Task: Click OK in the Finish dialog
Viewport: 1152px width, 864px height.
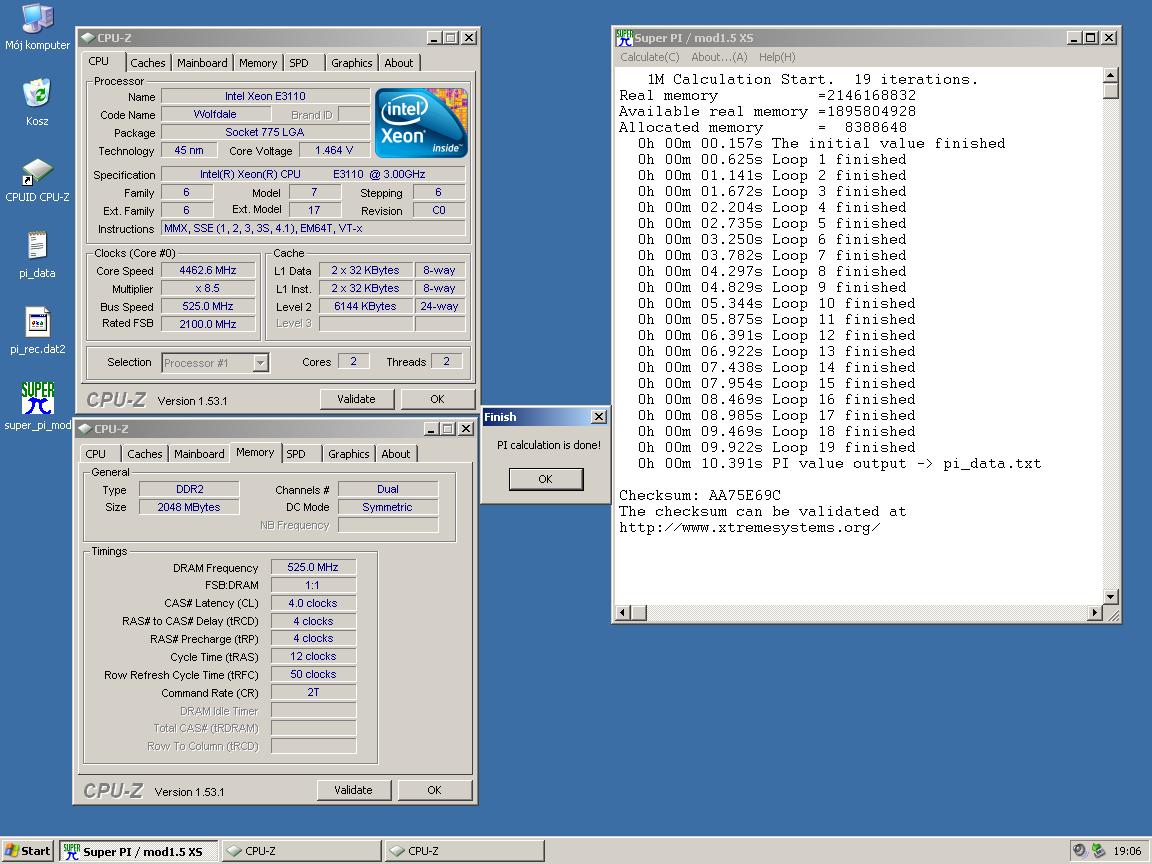Action: [x=545, y=479]
